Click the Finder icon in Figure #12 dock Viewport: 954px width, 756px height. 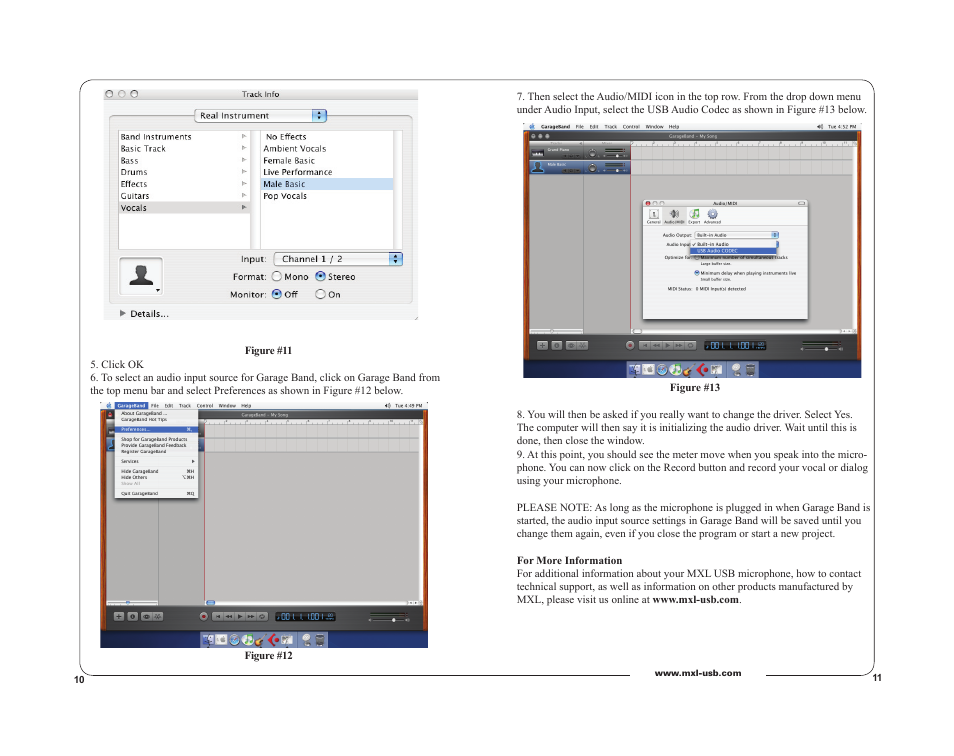tap(208, 639)
